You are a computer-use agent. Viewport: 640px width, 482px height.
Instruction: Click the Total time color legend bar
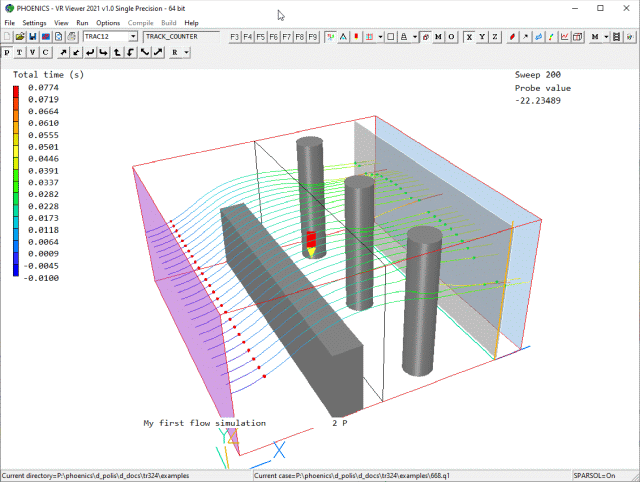click(16, 179)
